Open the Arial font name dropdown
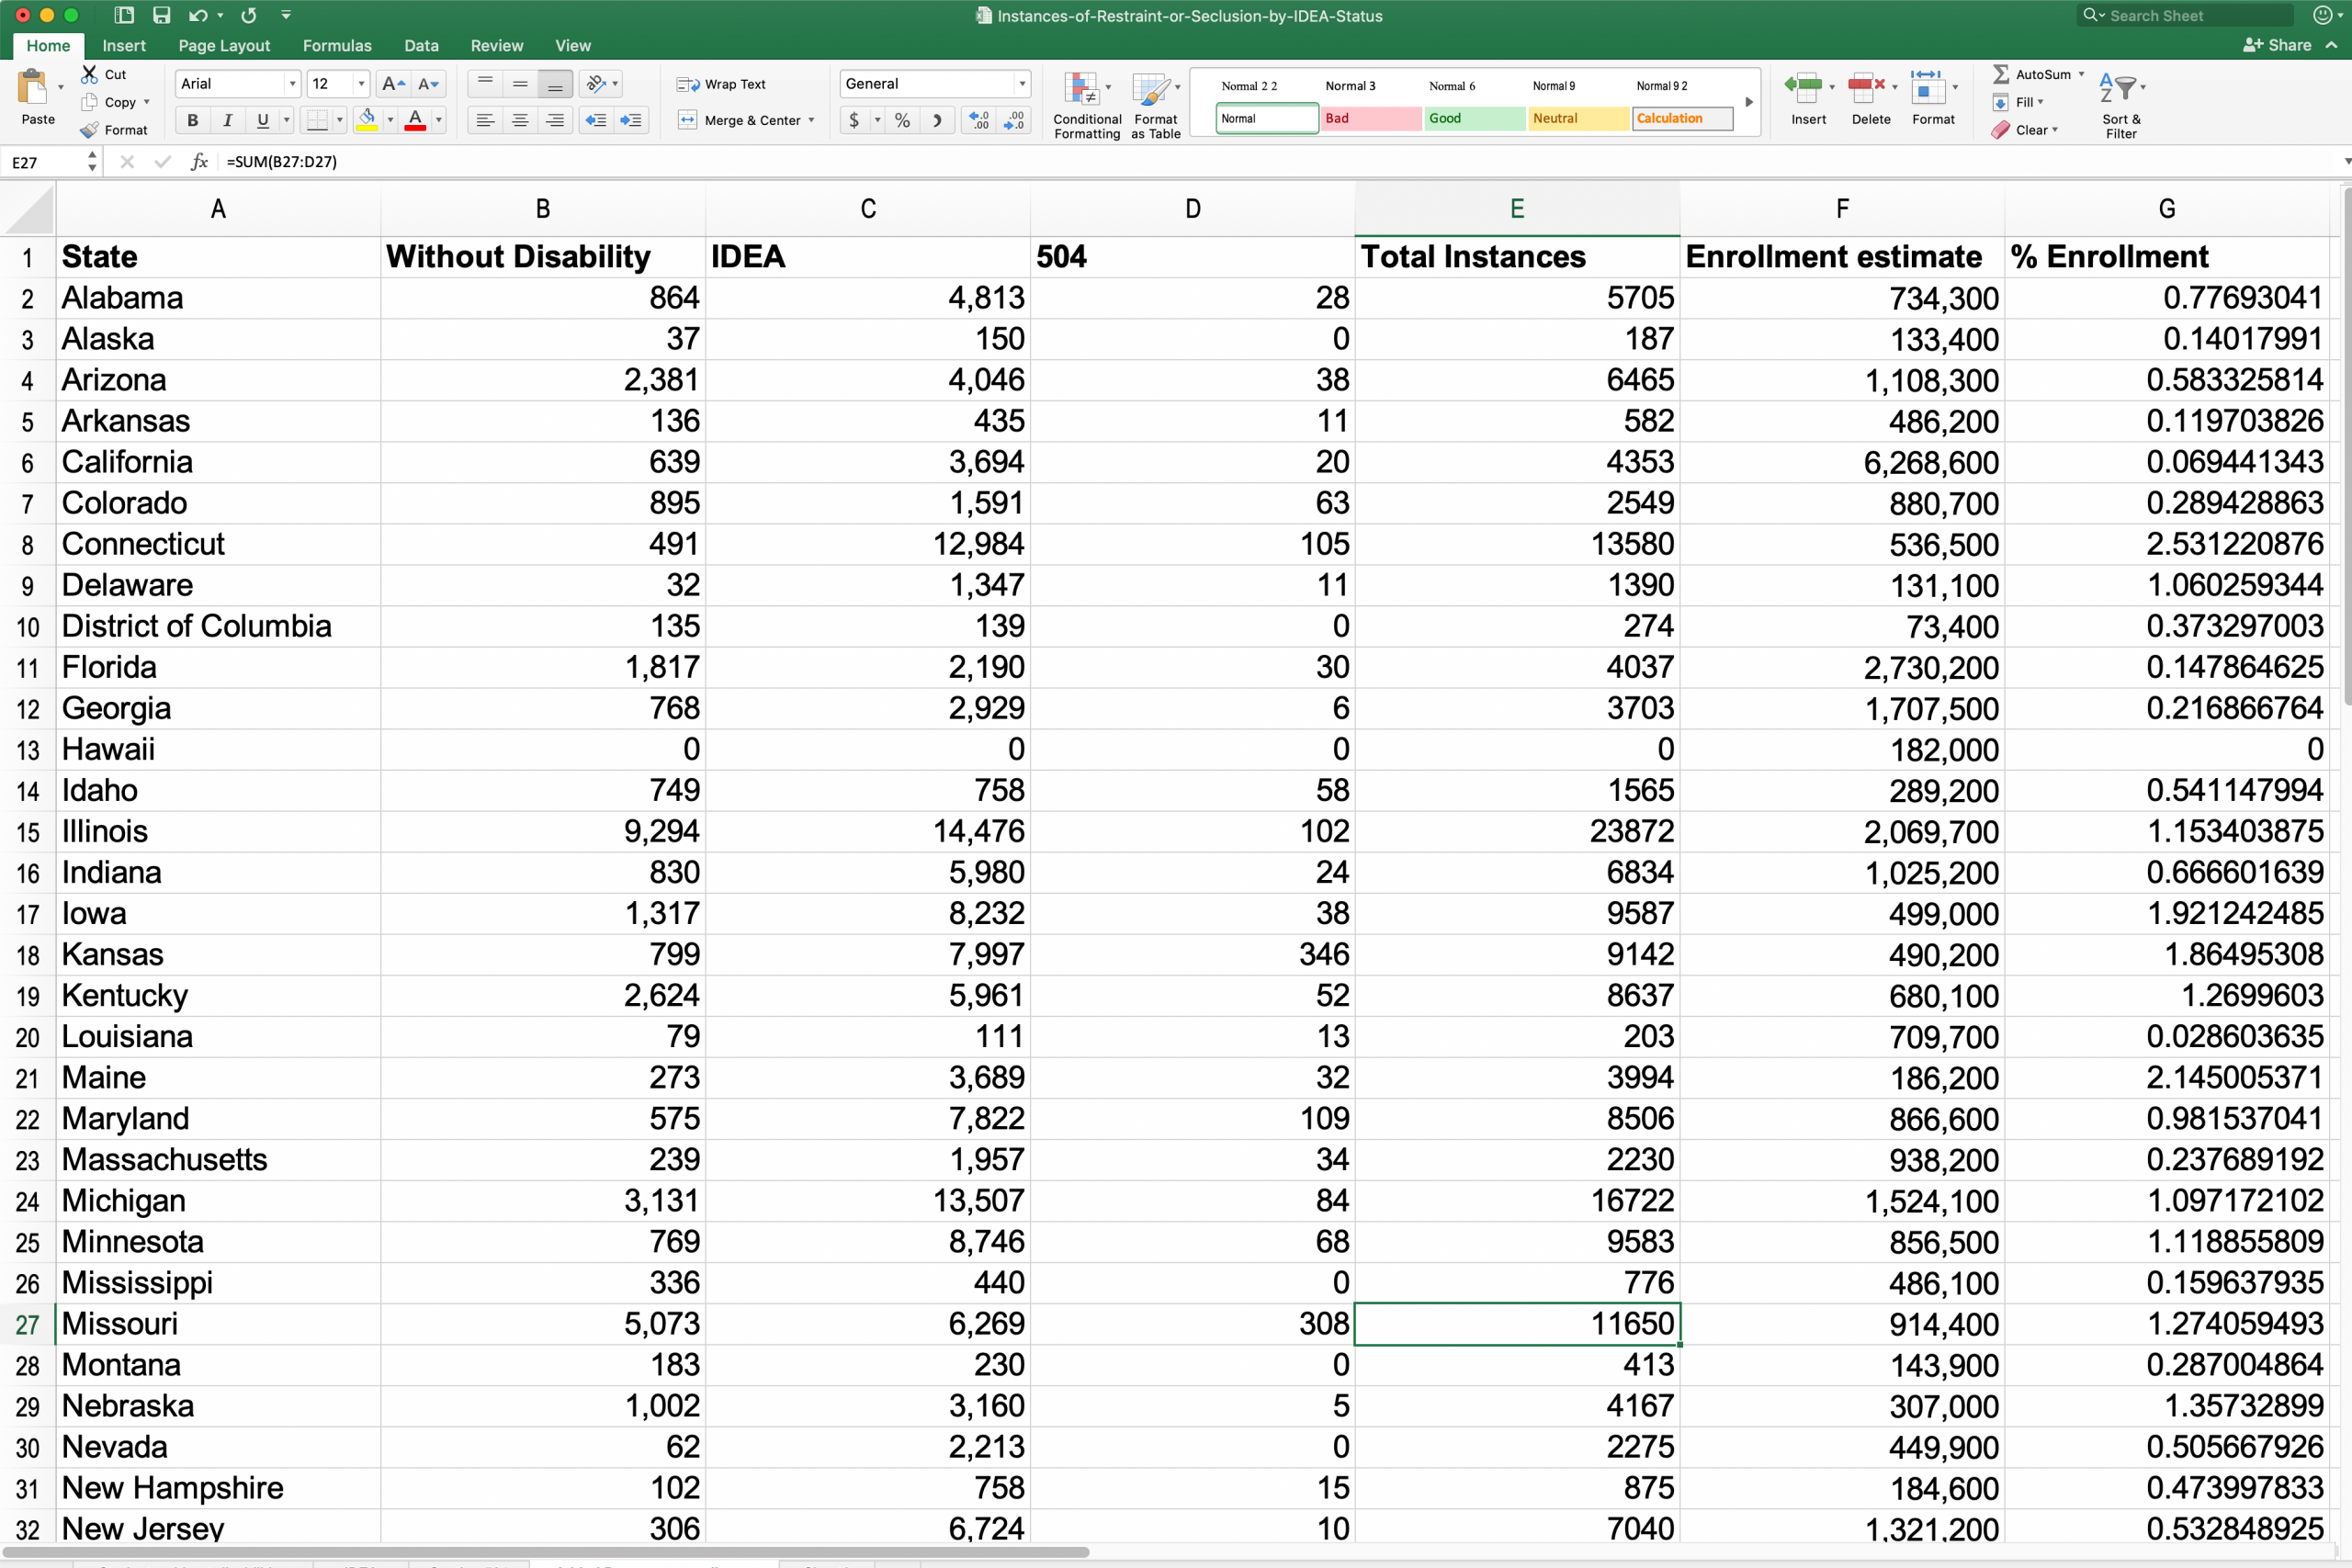 (x=292, y=84)
